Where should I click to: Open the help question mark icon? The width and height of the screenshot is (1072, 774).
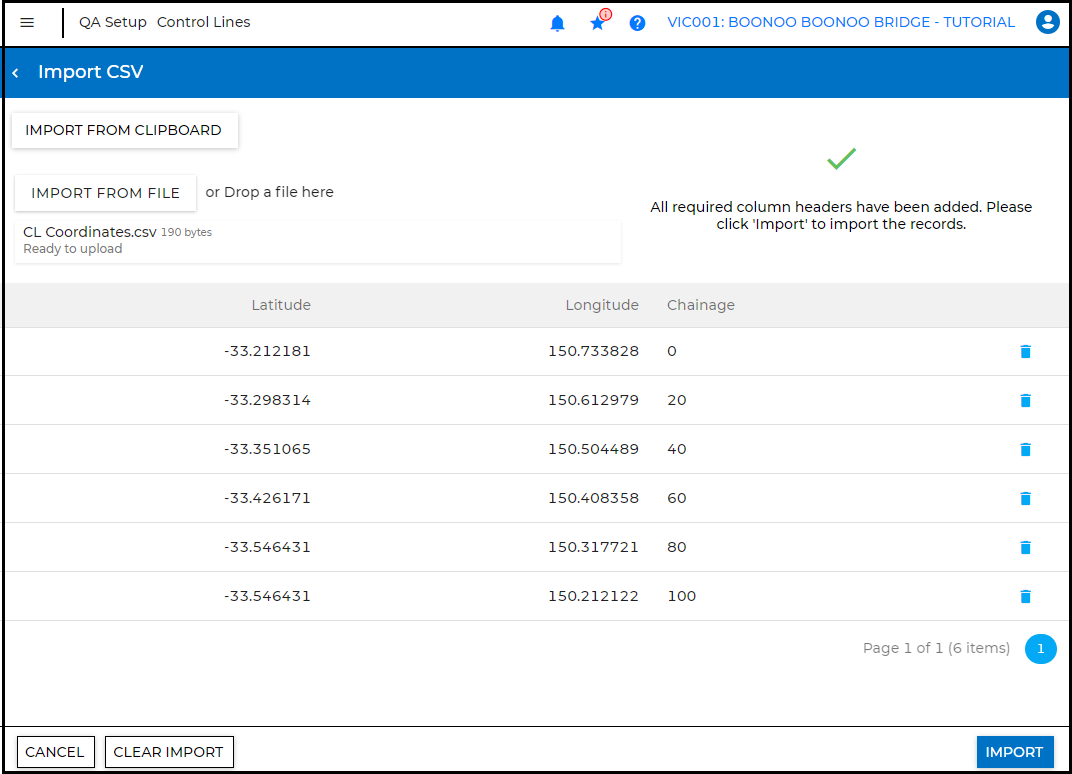click(x=637, y=23)
